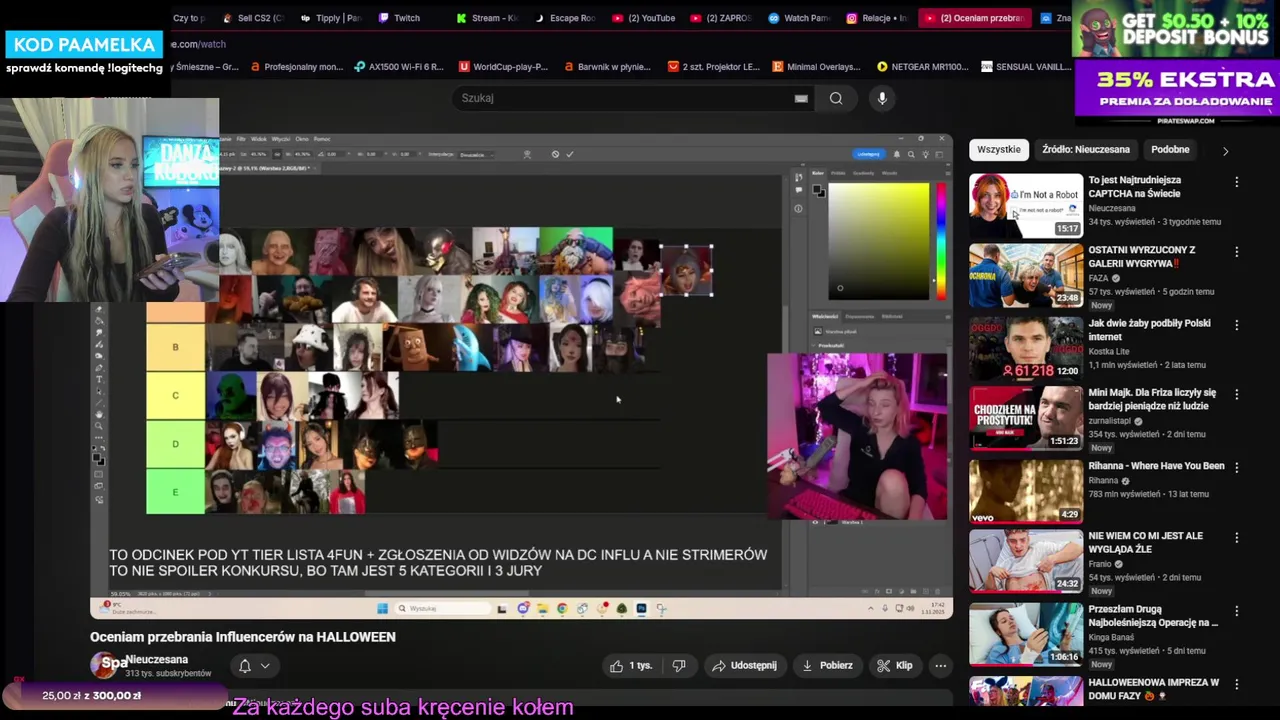Click the checkmark confirm icon in the video's Photoshop
The width and height of the screenshot is (1280, 720).
570,154
